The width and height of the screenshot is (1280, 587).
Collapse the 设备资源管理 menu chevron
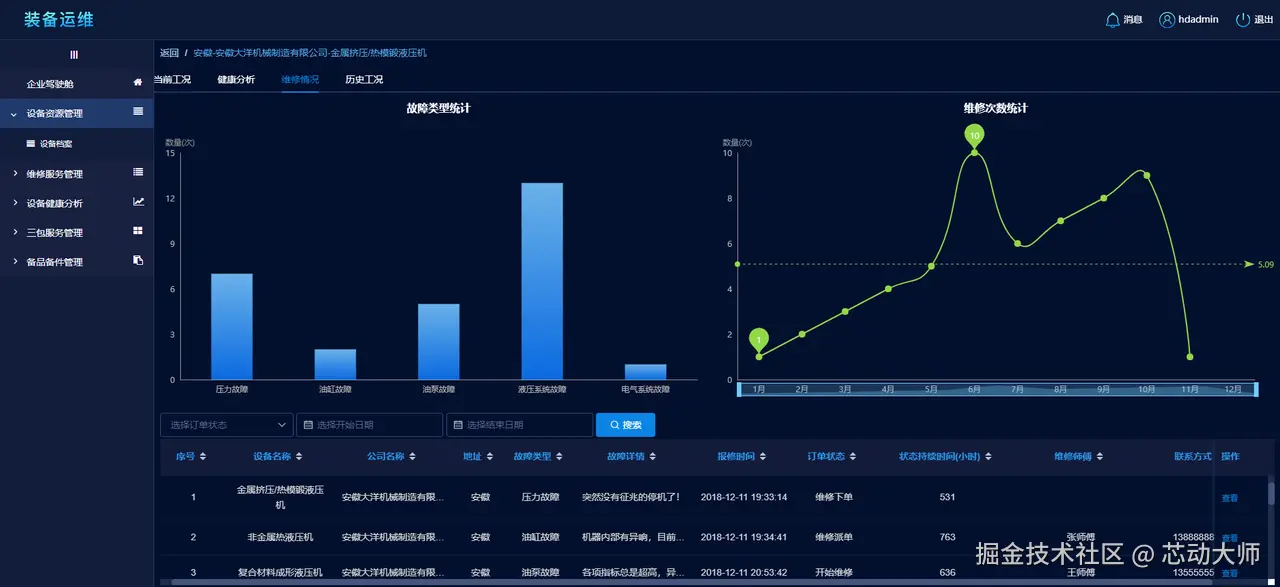coord(14,114)
